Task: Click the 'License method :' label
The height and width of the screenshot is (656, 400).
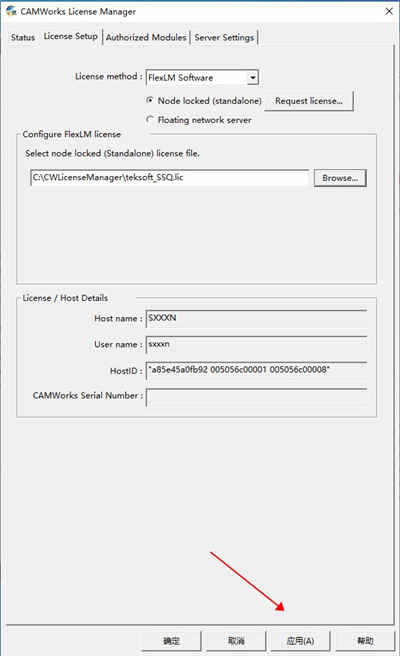Action: coord(109,77)
